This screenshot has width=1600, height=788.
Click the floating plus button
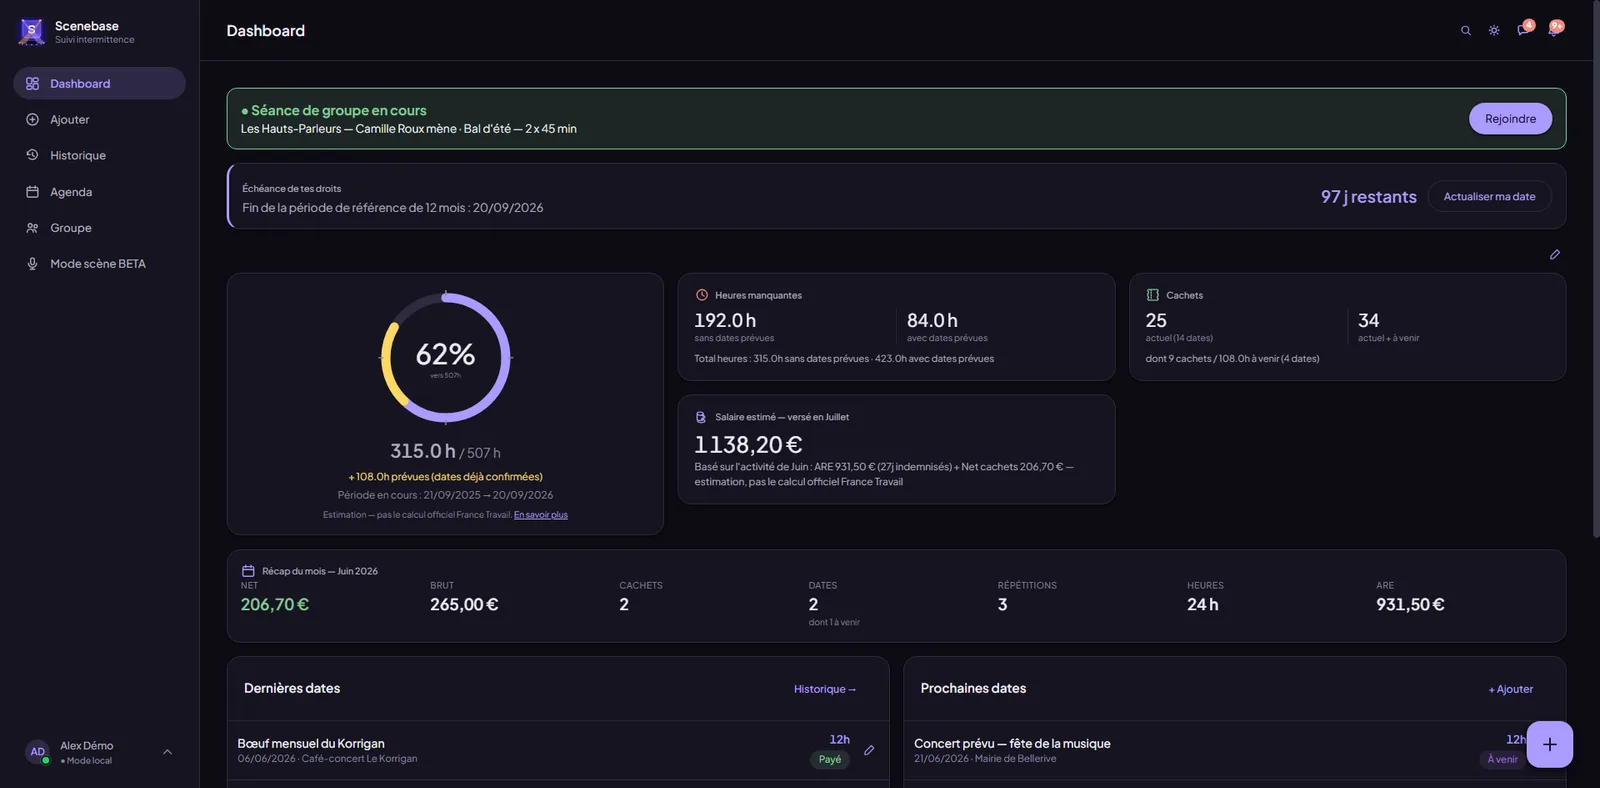(x=1550, y=744)
